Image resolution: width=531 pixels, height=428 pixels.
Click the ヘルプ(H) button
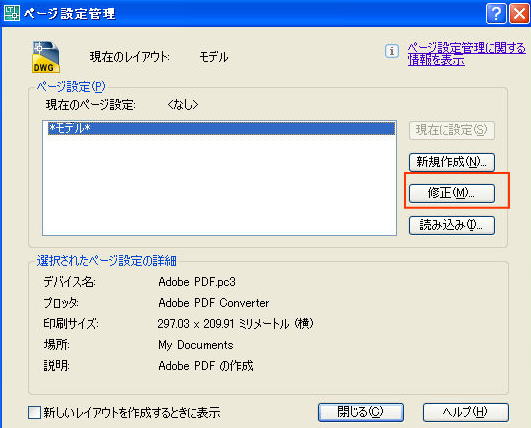point(466,412)
